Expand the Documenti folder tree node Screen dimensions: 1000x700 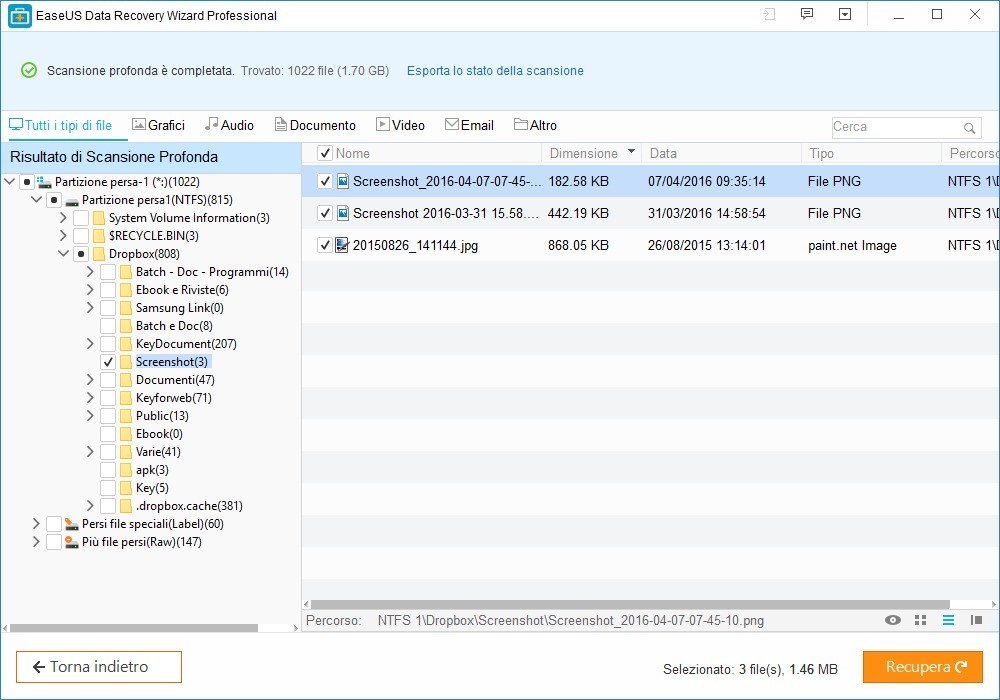click(x=91, y=380)
